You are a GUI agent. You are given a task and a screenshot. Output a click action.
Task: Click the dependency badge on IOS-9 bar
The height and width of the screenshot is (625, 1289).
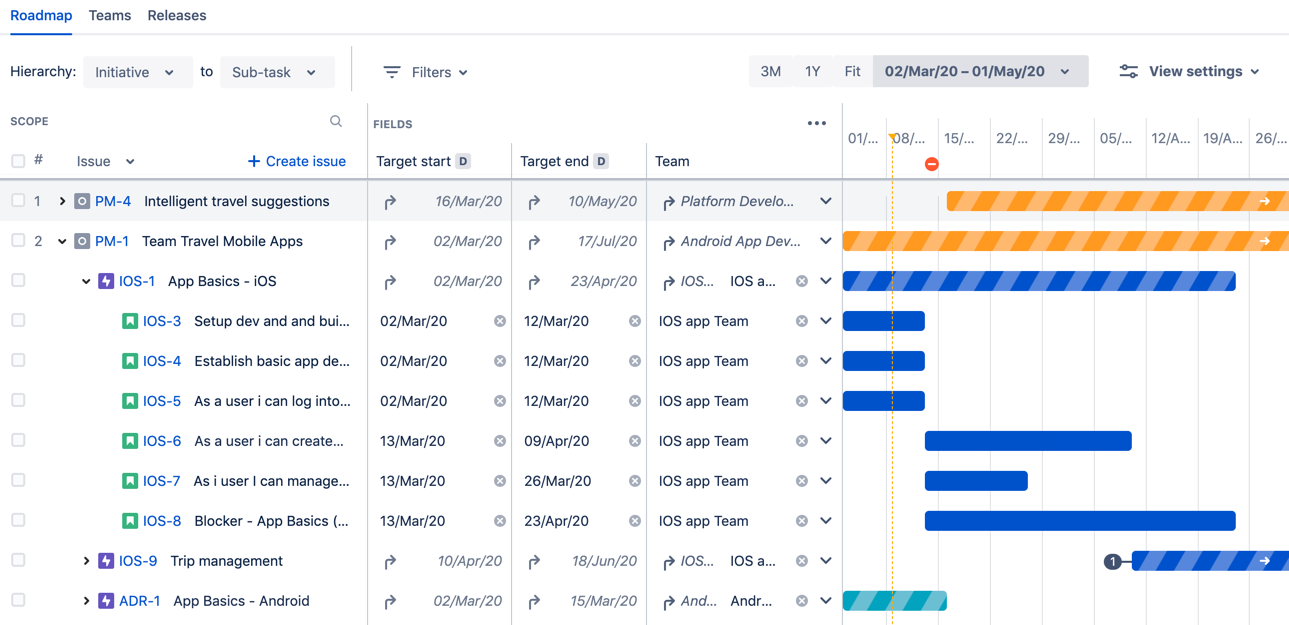click(1112, 561)
